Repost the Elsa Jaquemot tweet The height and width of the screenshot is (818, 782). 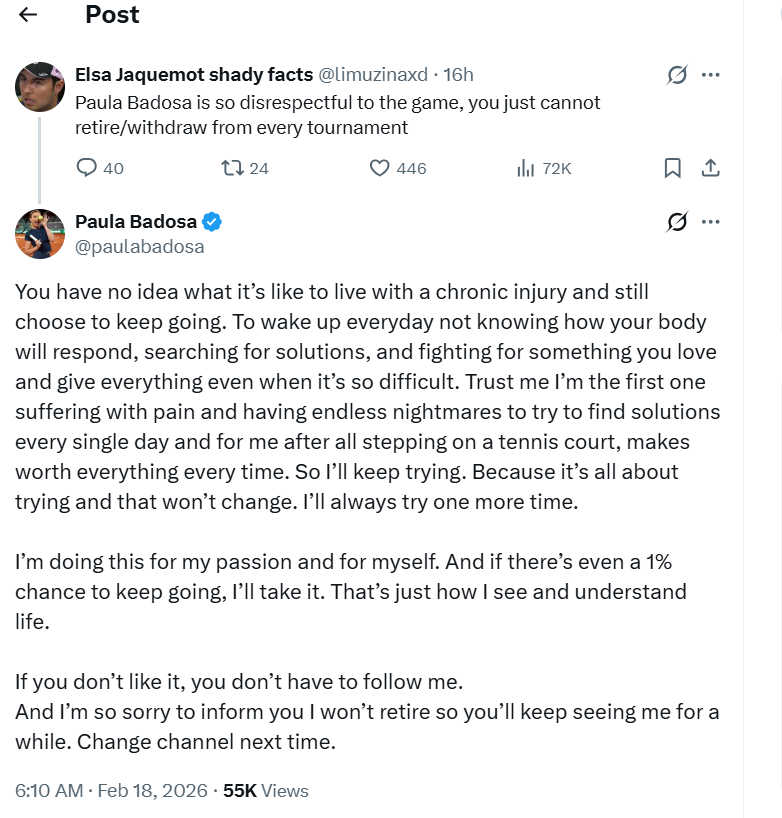(x=230, y=168)
